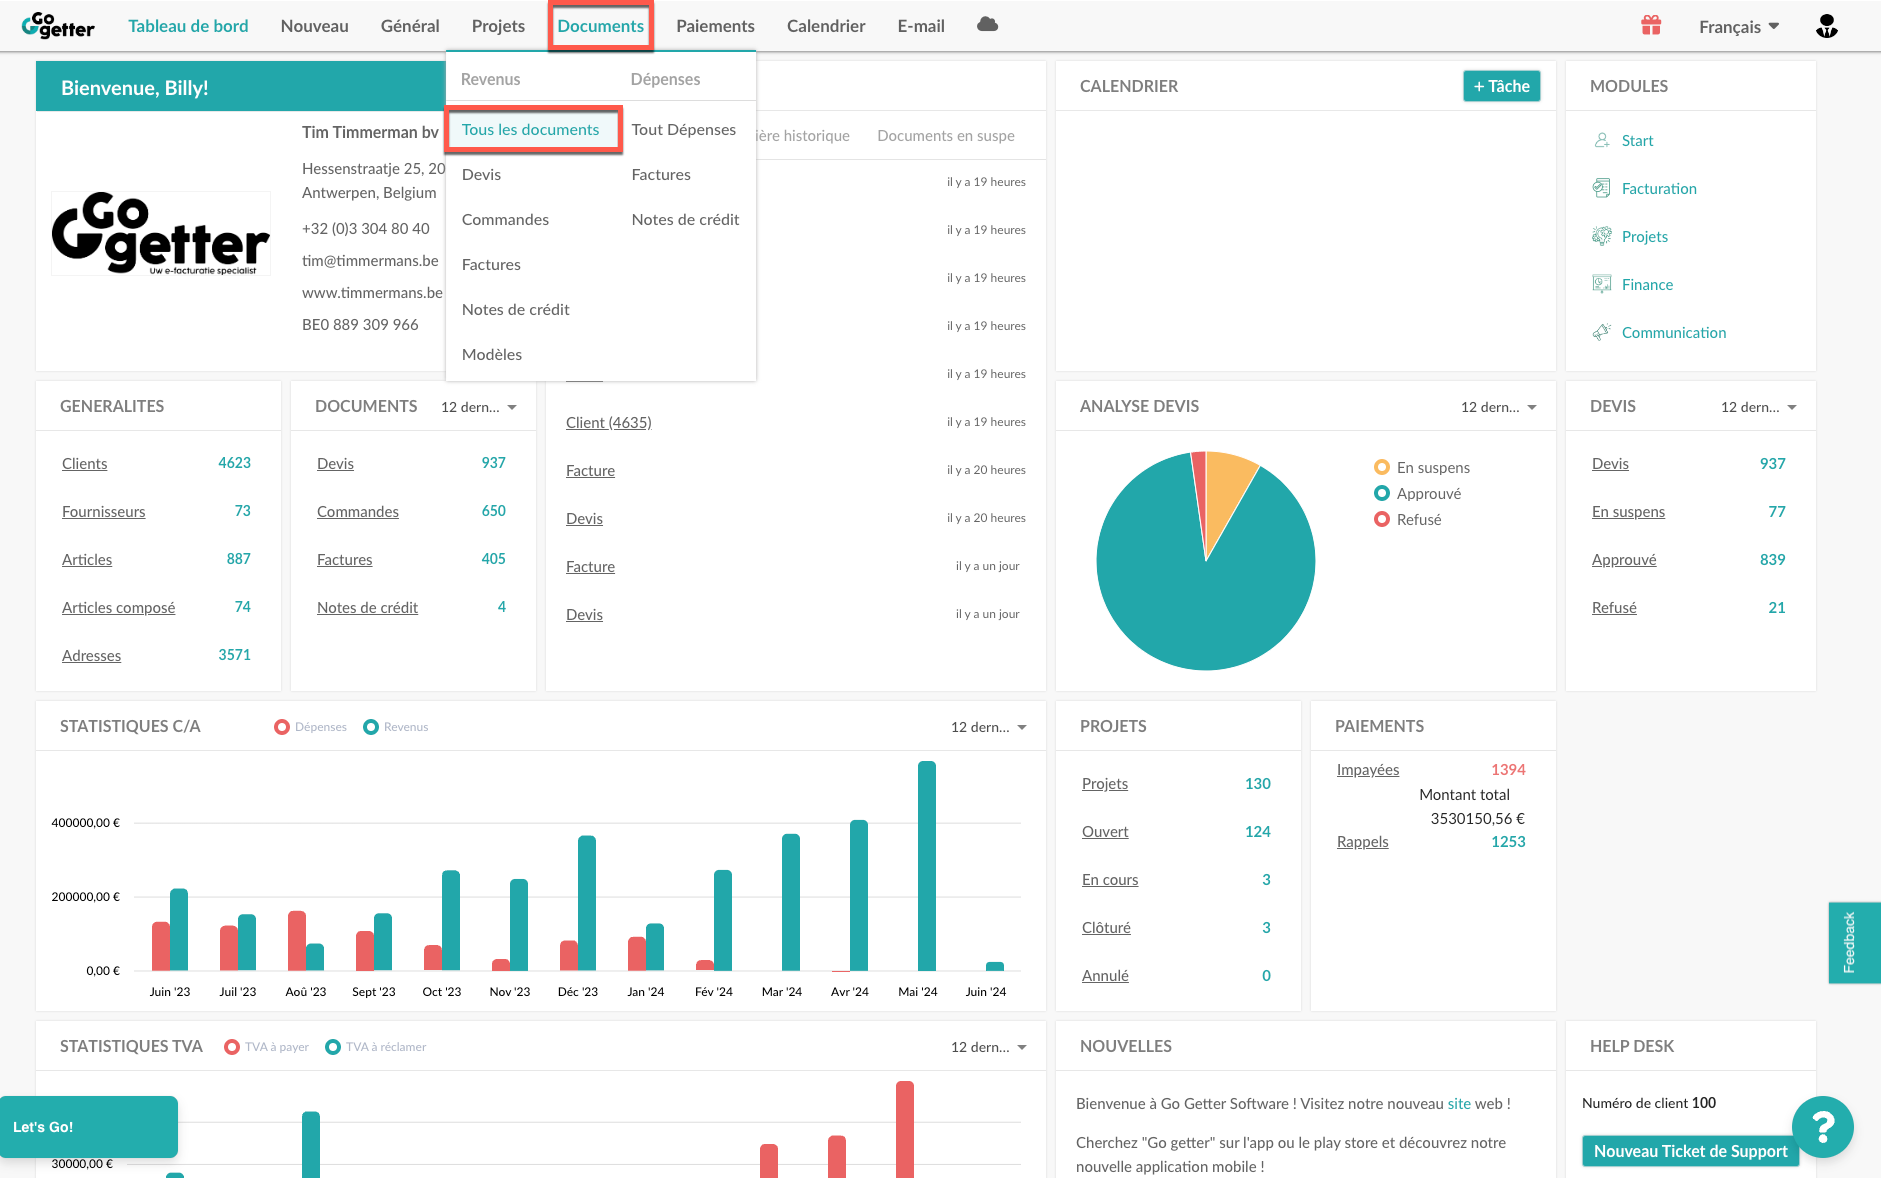Toggle Approuvé in devis pie legend

[x=1418, y=493]
